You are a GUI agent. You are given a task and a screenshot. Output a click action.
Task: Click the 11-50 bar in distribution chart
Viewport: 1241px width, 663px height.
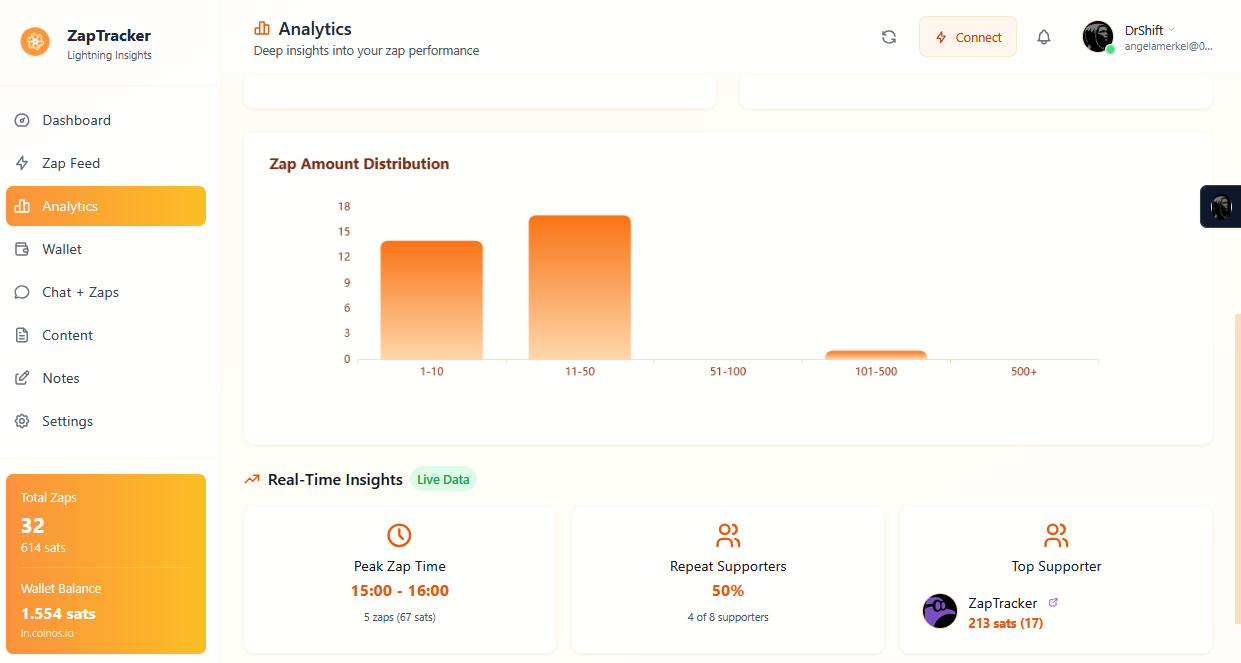pyautogui.click(x=580, y=288)
